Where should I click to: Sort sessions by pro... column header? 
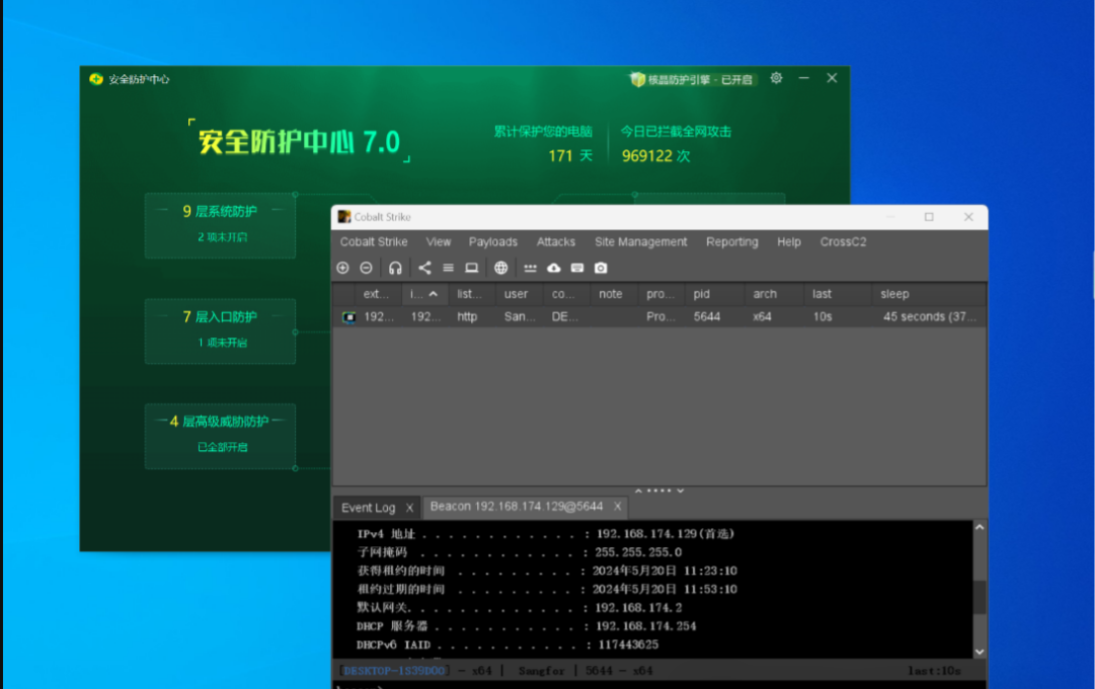point(660,294)
